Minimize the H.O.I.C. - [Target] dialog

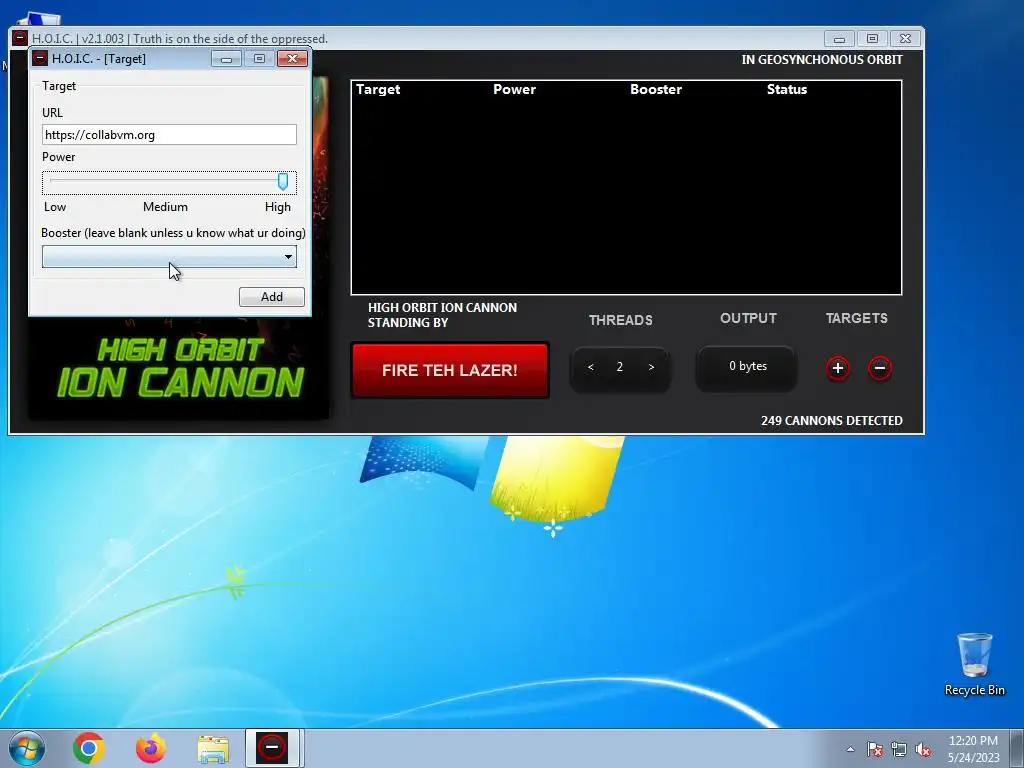pyautogui.click(x=227, y=59)
